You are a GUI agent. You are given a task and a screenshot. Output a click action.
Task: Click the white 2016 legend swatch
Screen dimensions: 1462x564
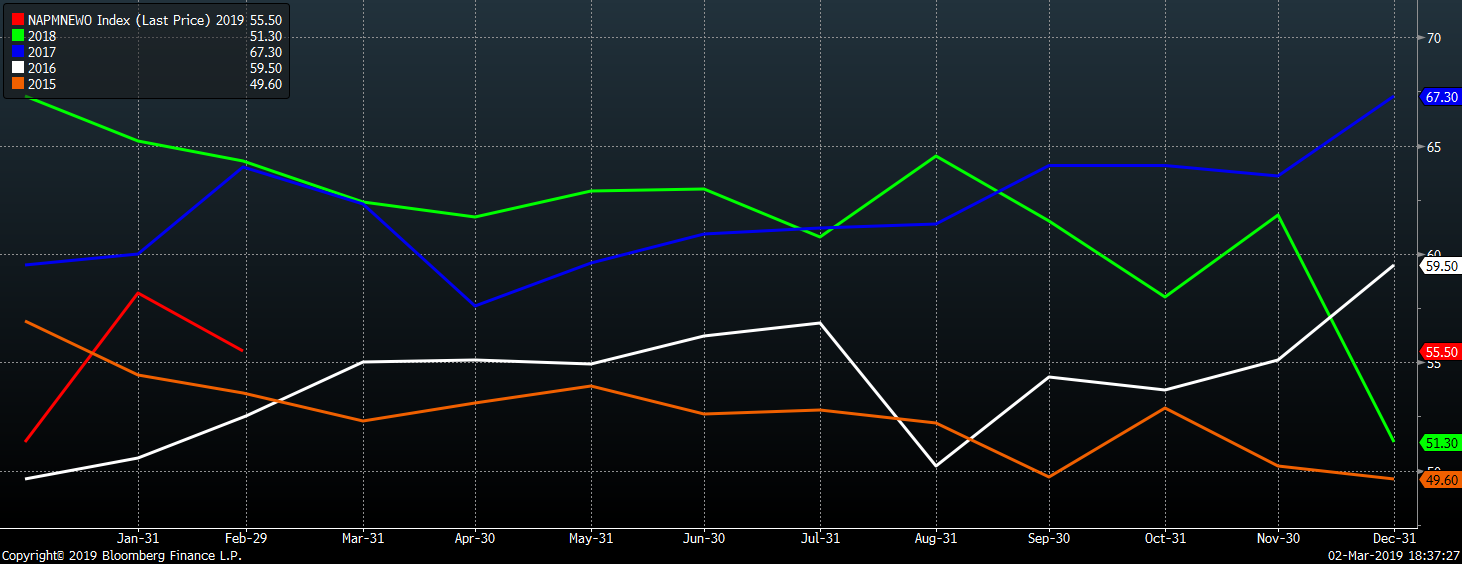point(16,69)
